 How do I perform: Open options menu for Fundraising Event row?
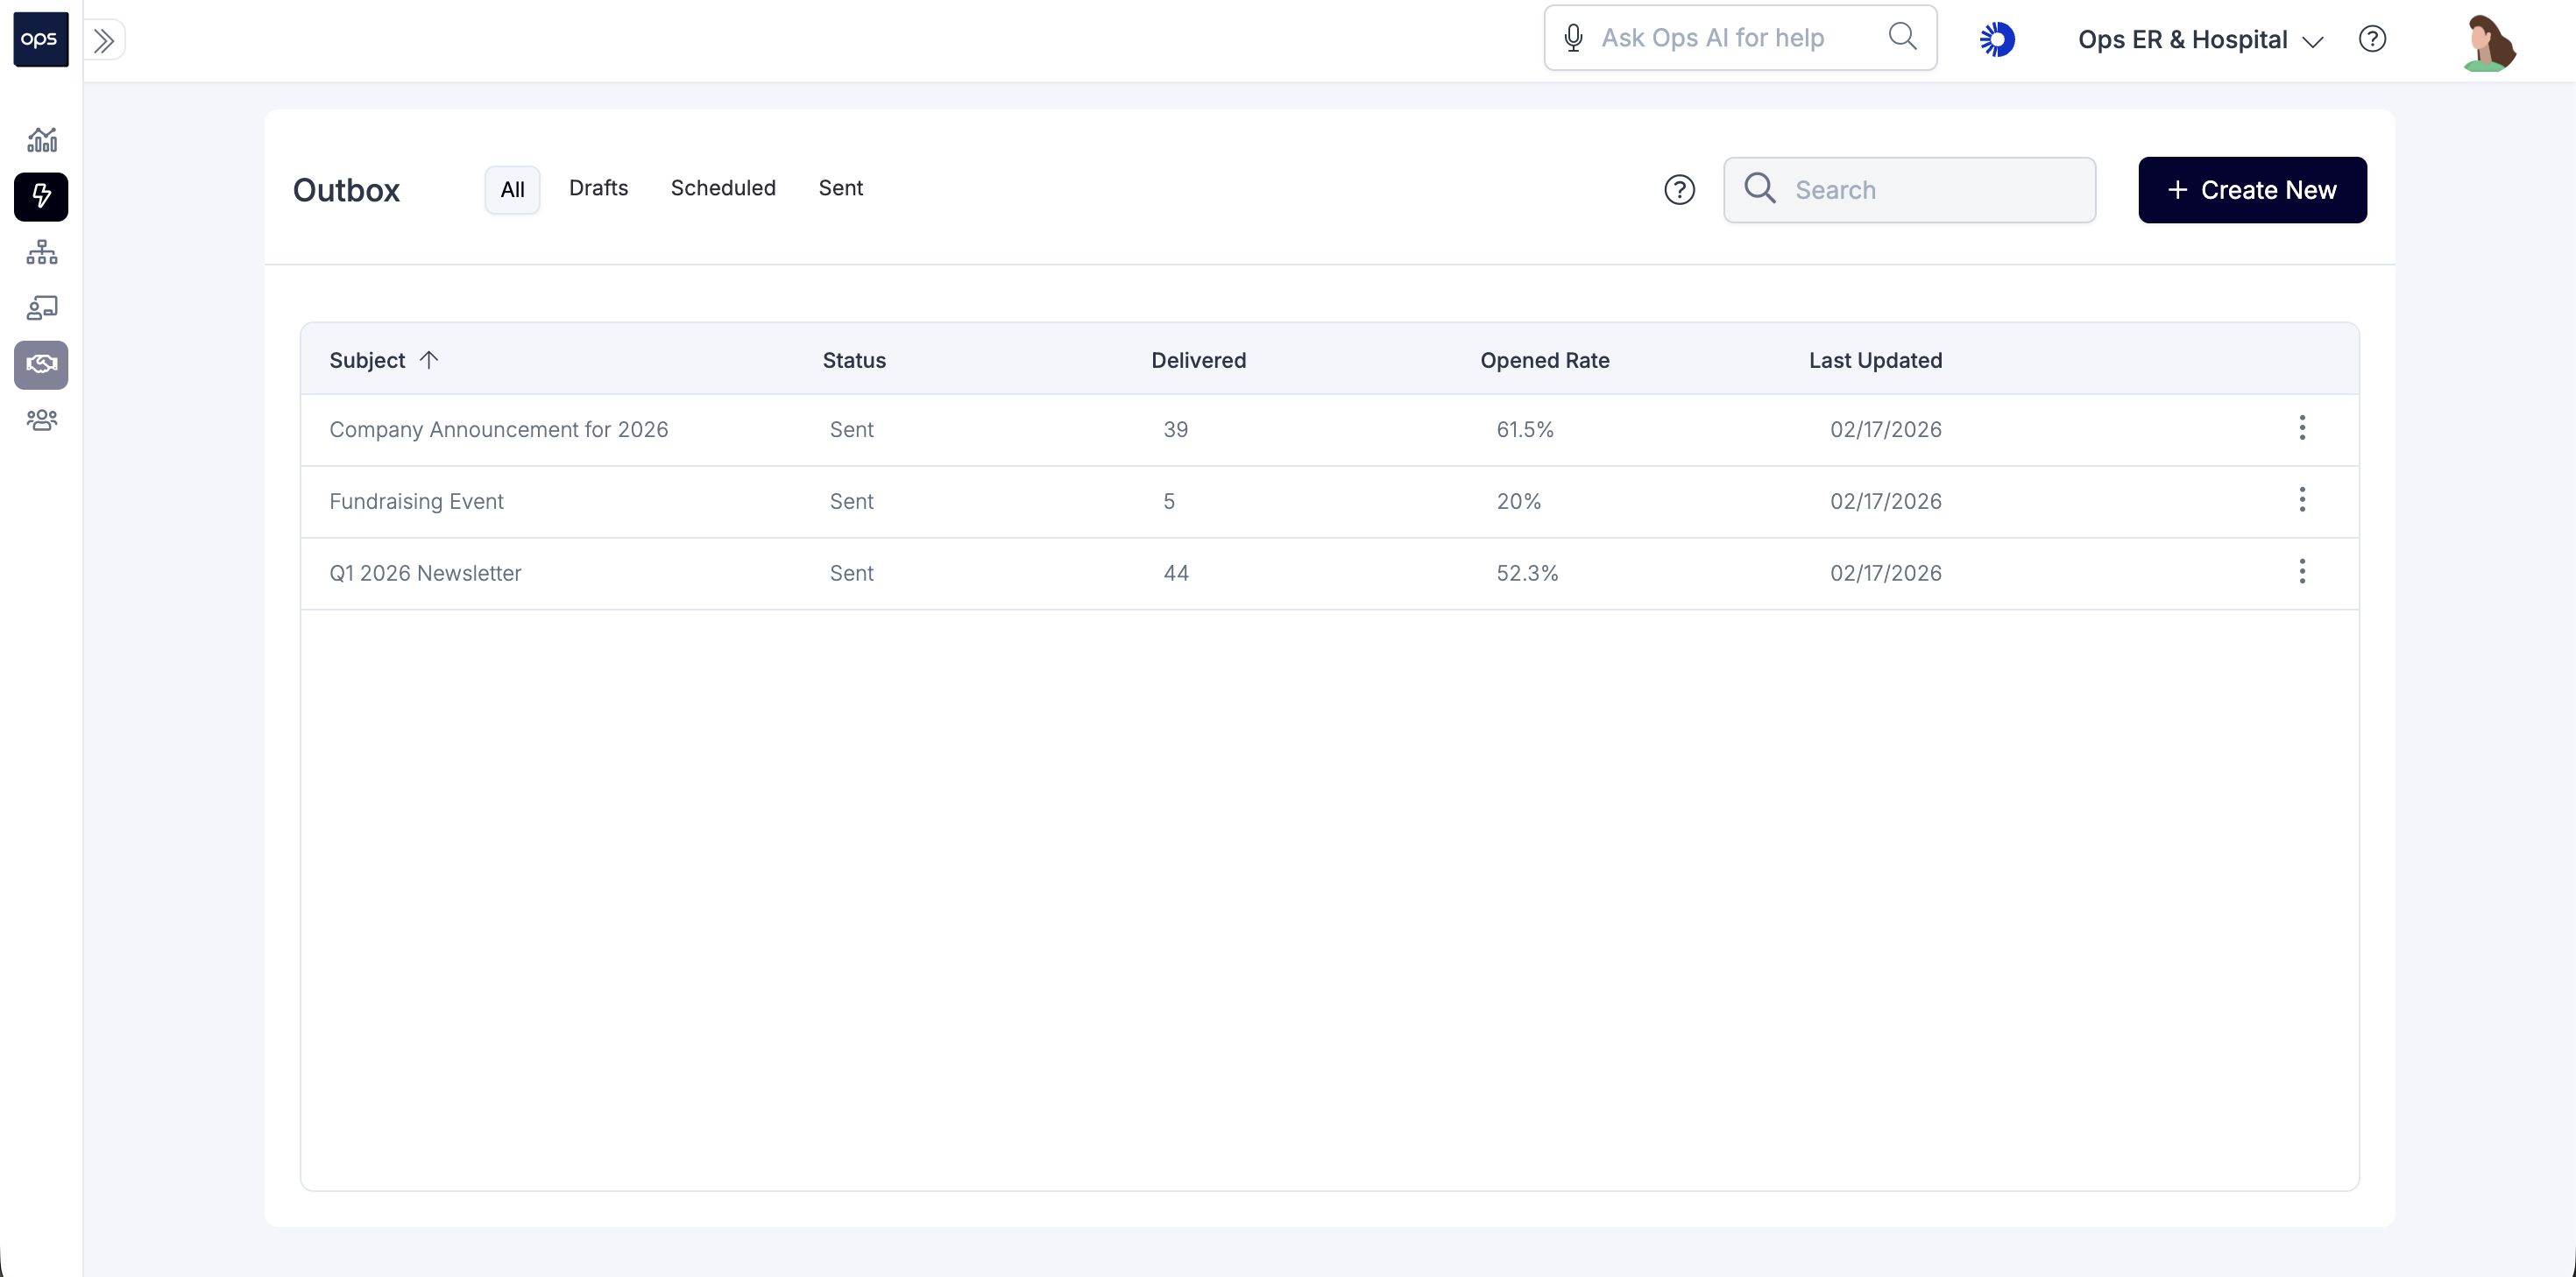[x=2301, y=500]
